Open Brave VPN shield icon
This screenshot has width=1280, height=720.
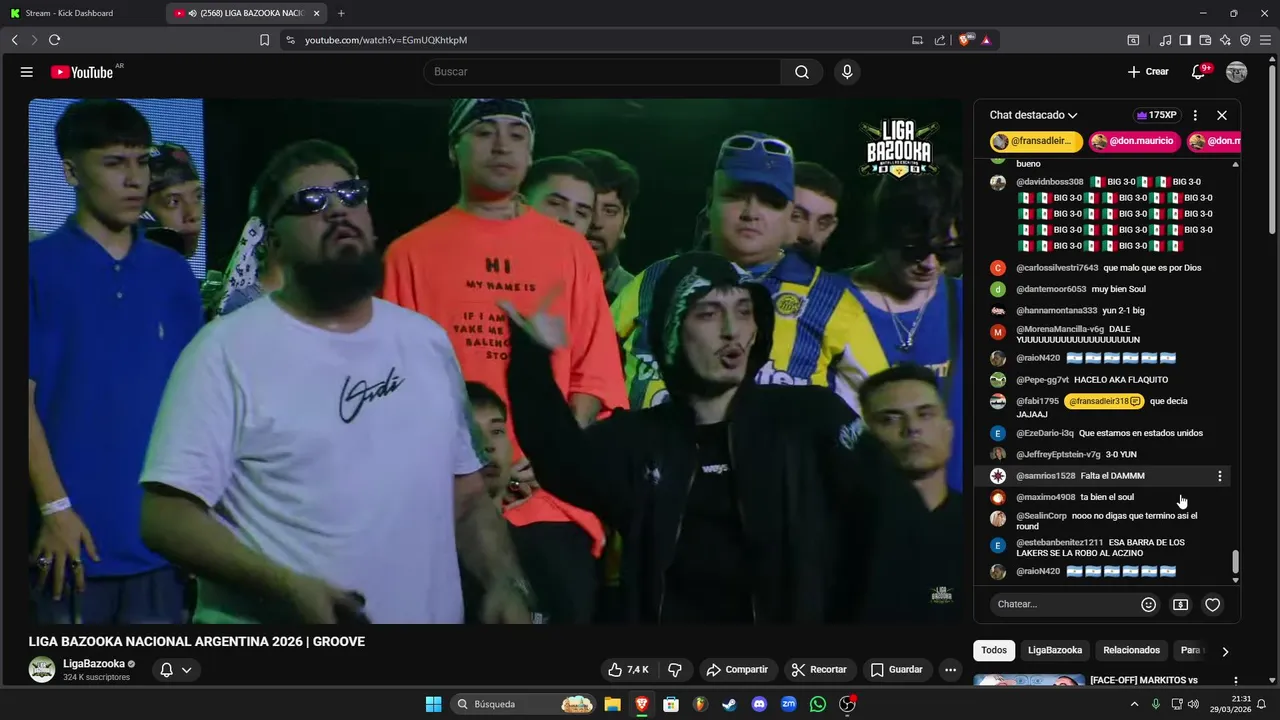click(x=1245, y=40)
